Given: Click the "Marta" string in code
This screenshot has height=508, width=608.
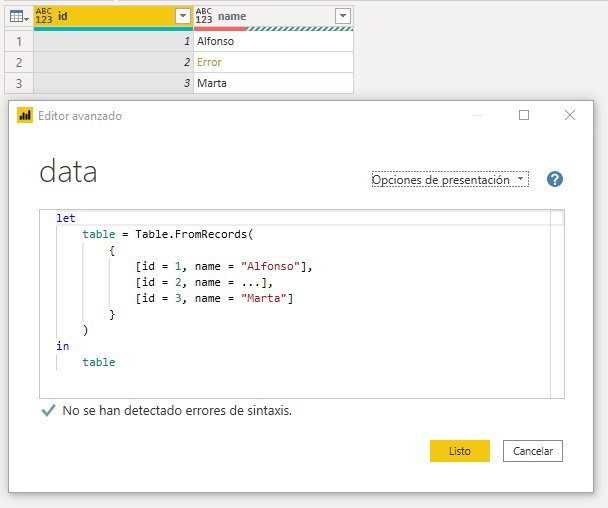Looking at the screenshot, I should point(264,298).
